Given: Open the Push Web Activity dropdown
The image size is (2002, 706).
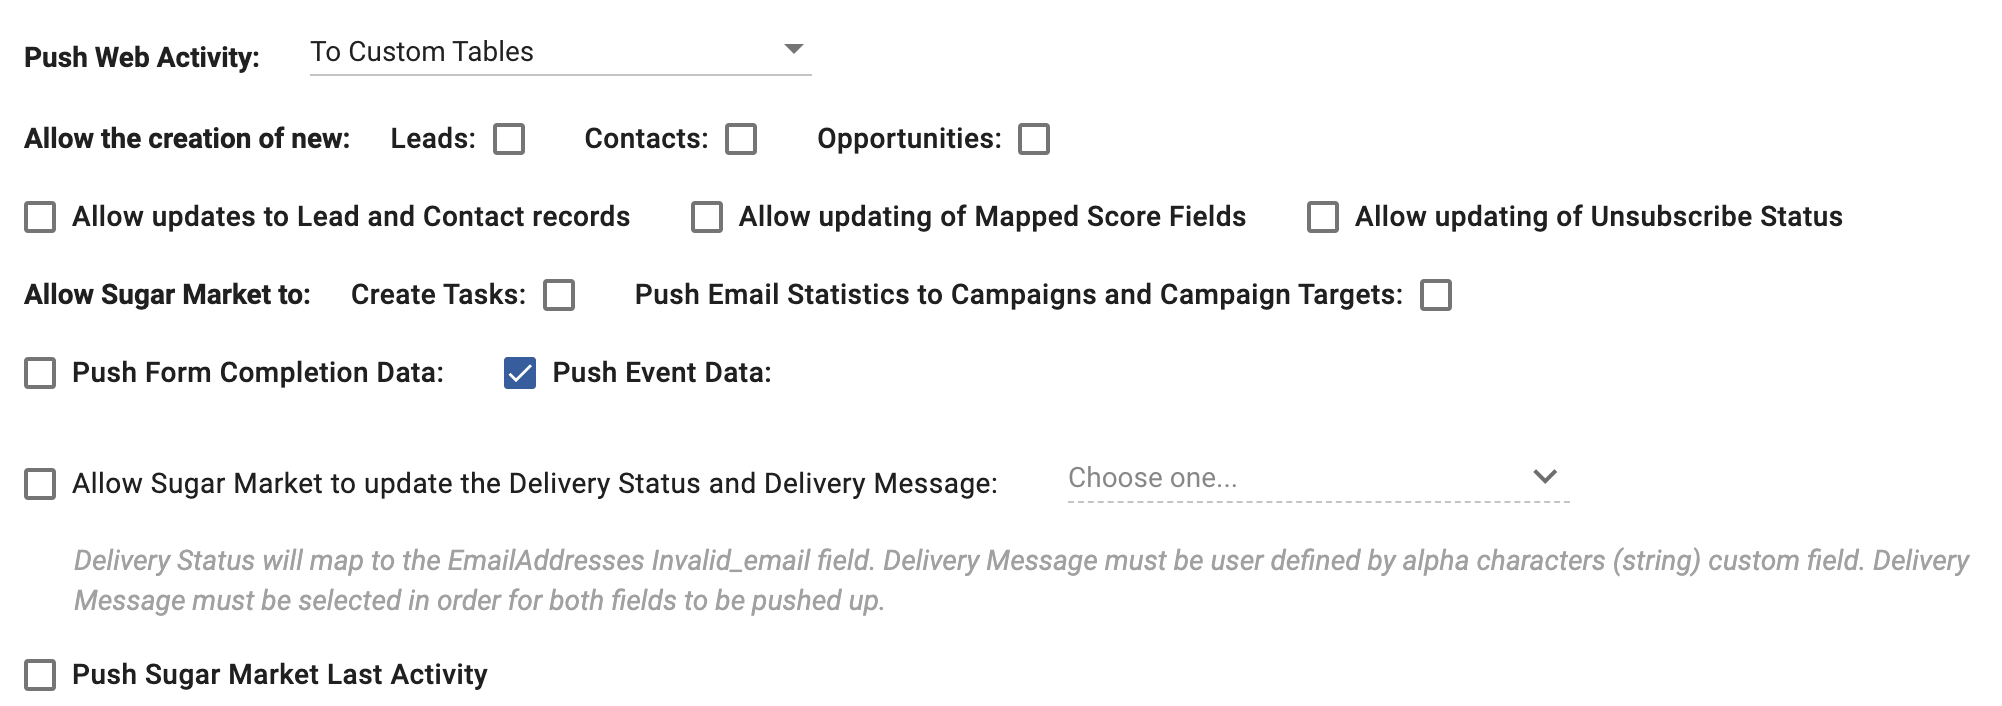Looking at the screenshot, I should click(x=559, y=52).
